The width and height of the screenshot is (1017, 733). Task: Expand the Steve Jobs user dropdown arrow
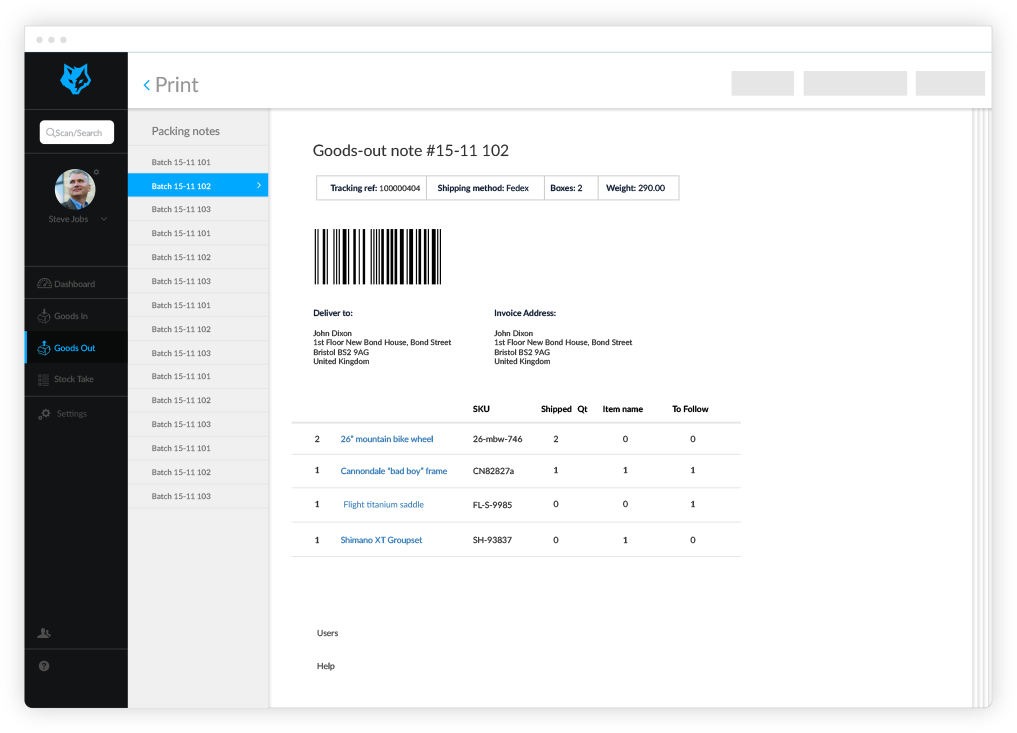(104, 219)
